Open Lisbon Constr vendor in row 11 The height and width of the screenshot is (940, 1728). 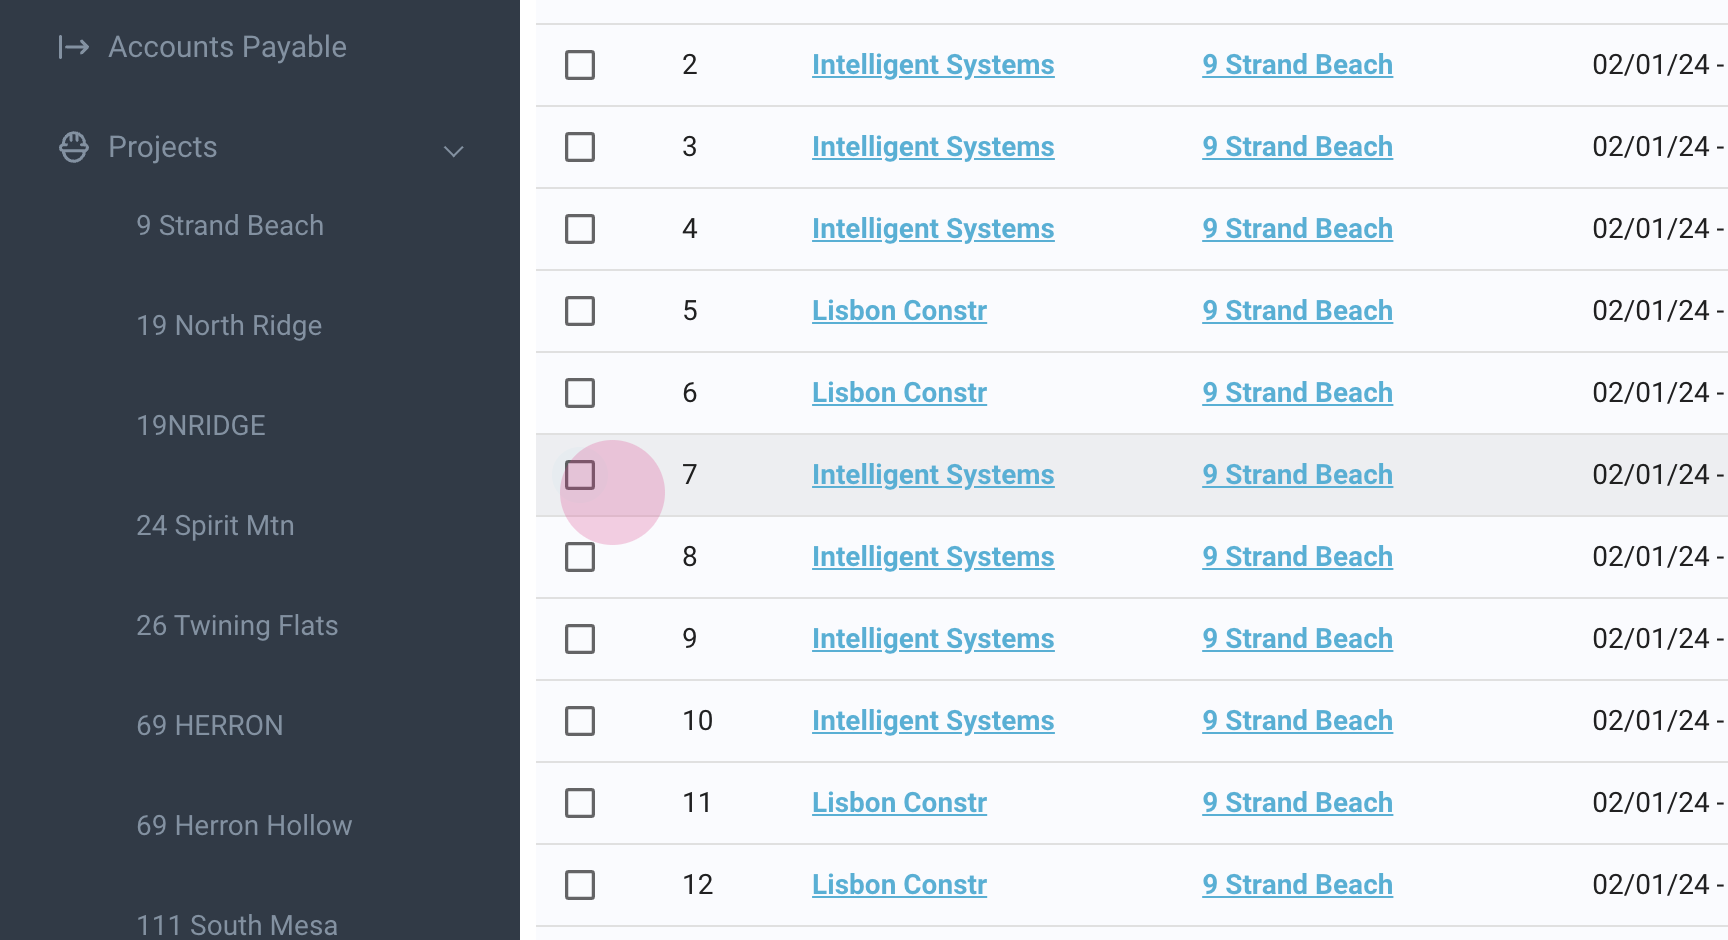899,803
